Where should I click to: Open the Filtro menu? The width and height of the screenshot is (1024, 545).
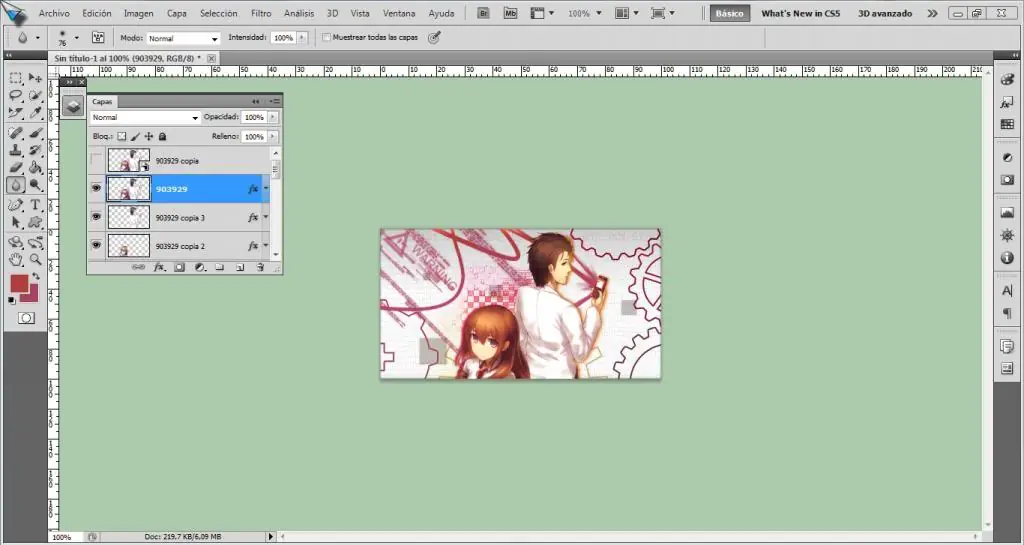point(261,13)
